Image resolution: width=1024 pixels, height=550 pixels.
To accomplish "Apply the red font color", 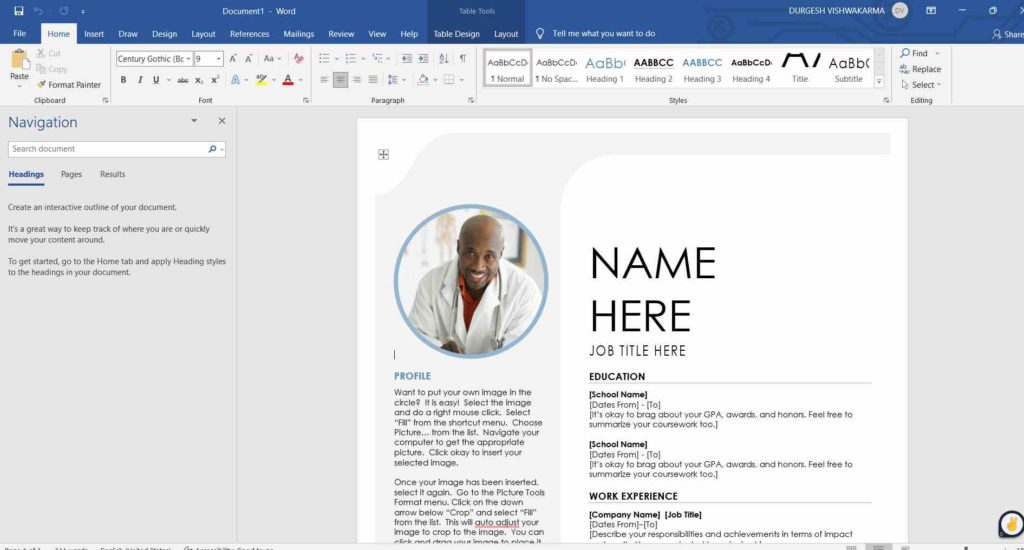I will point(288,80).
